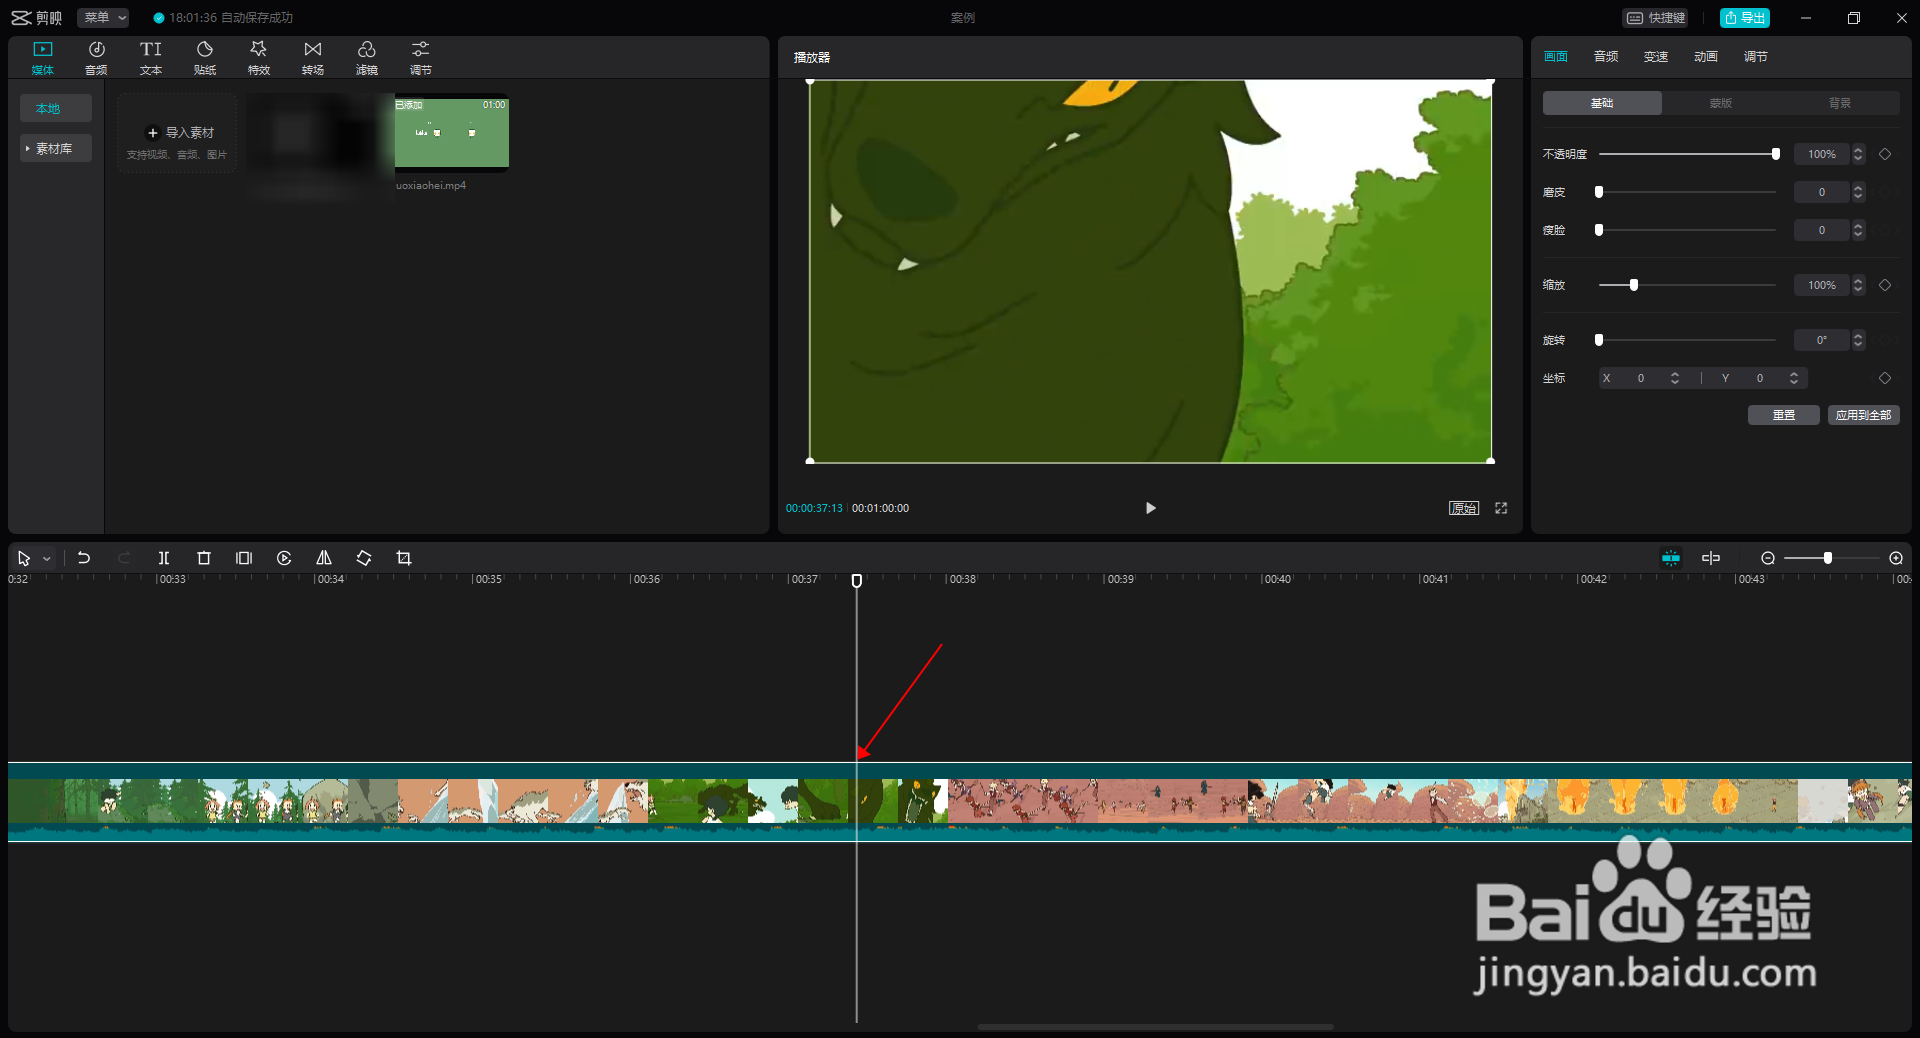Step the 瘦脸 value spinner

[1858, 230]
